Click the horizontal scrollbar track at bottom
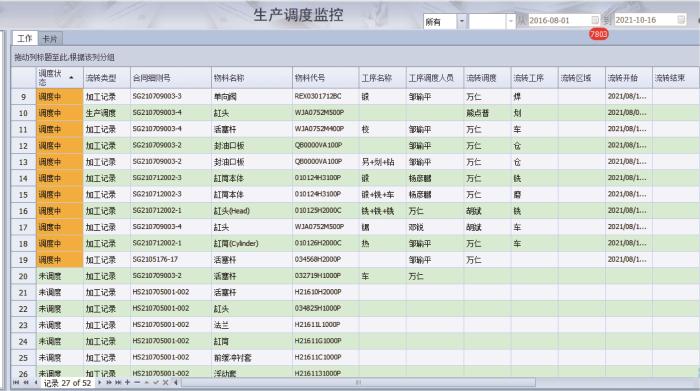This screenshot has width=700, height=391. pos(357,383)
